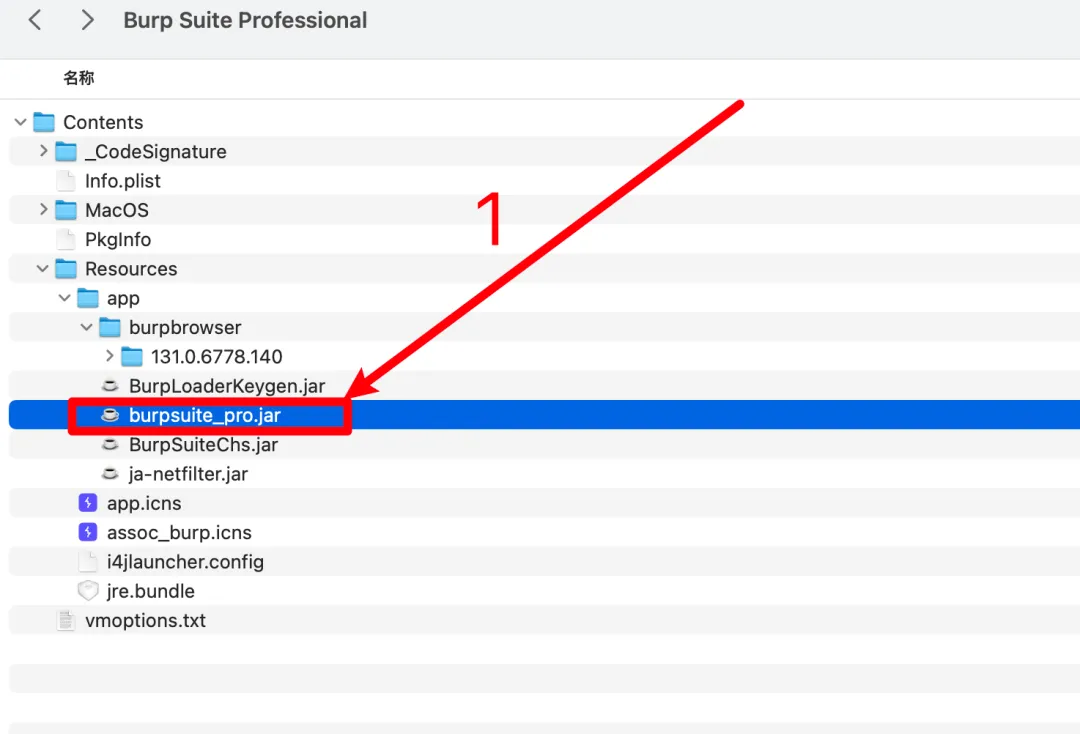Click the PkgInfo file icon

(66, 240)
